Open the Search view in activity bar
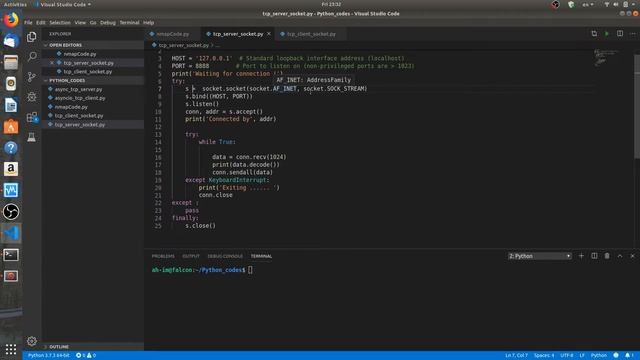640x360 pixels. pos(31,56)
